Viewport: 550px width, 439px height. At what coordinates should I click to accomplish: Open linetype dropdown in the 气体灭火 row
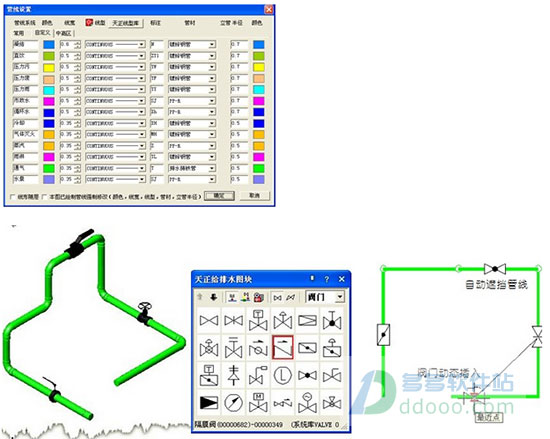(141, 134)
